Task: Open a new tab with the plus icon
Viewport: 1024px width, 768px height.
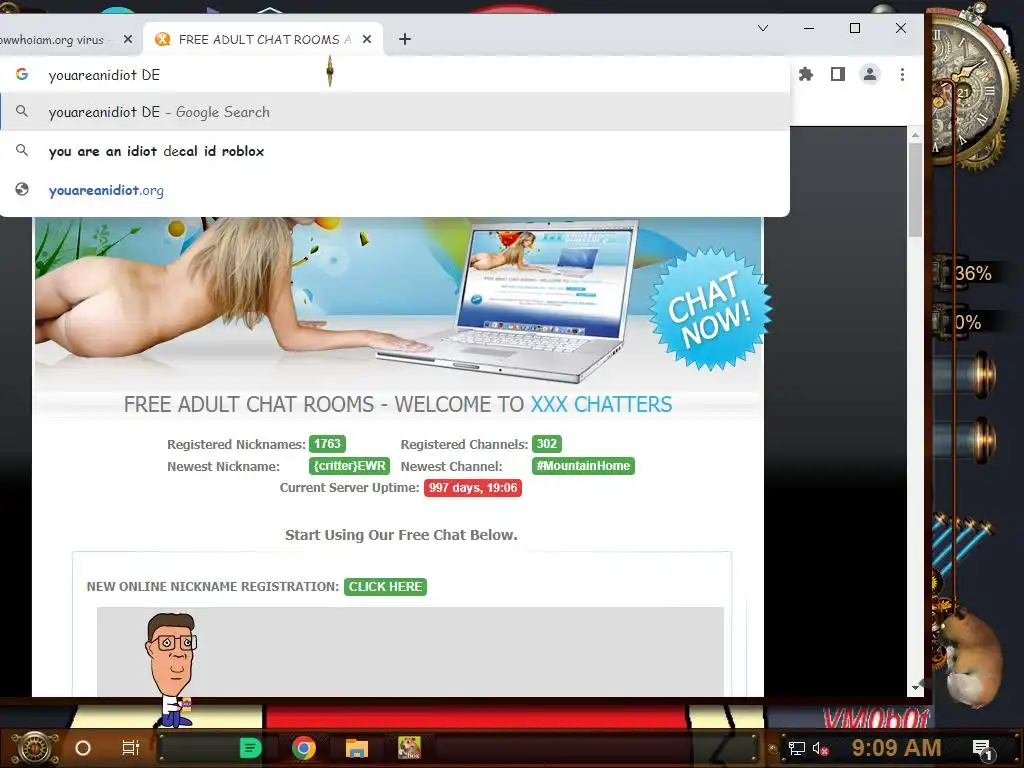Action: tap(405, 39)
